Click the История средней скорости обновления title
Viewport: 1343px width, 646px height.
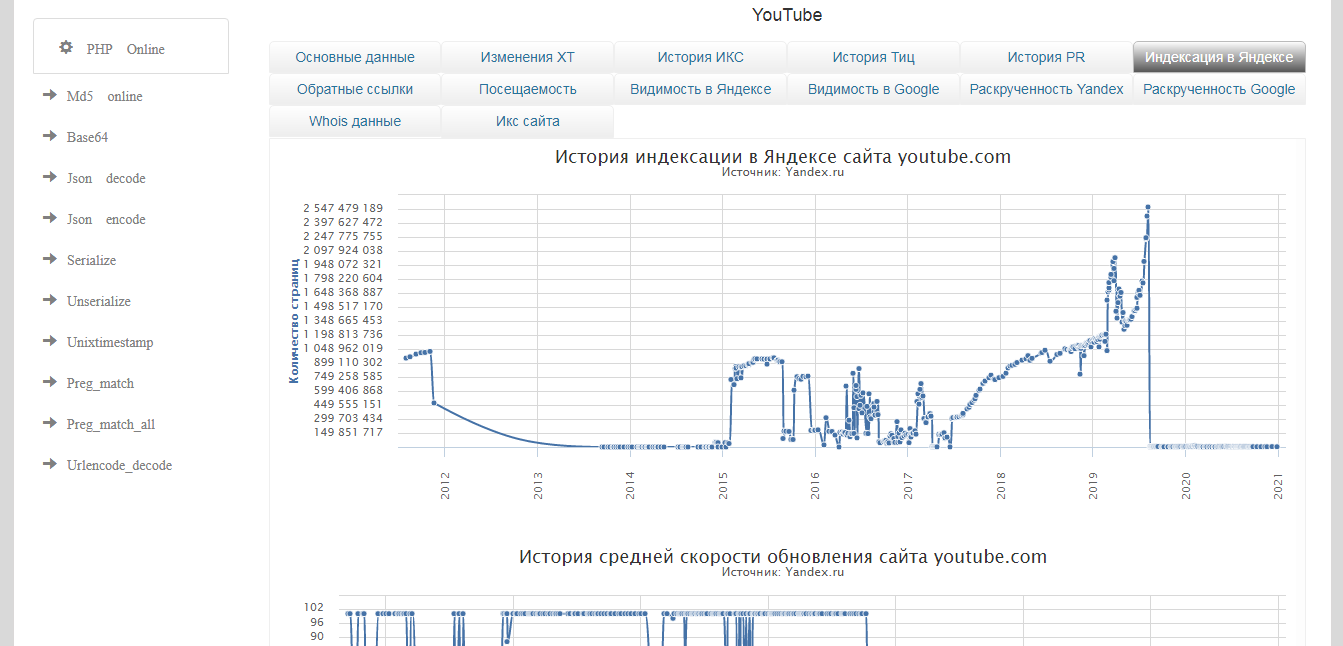pos(783,557)
